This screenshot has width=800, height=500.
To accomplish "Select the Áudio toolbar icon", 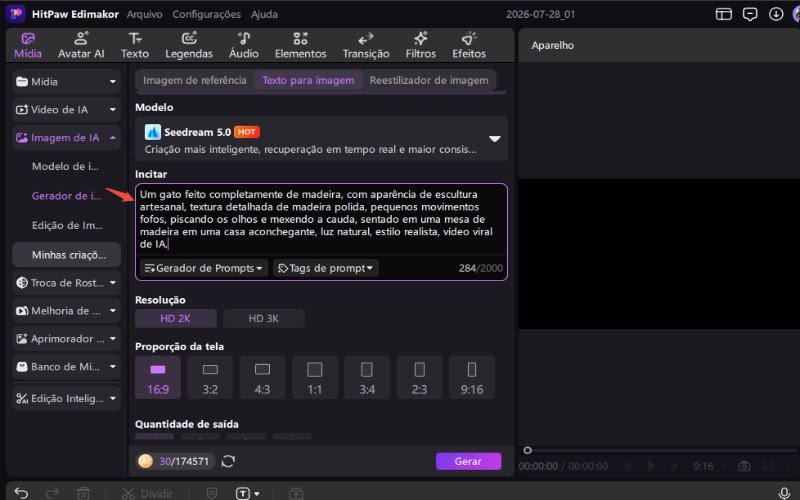I will 244,45.
